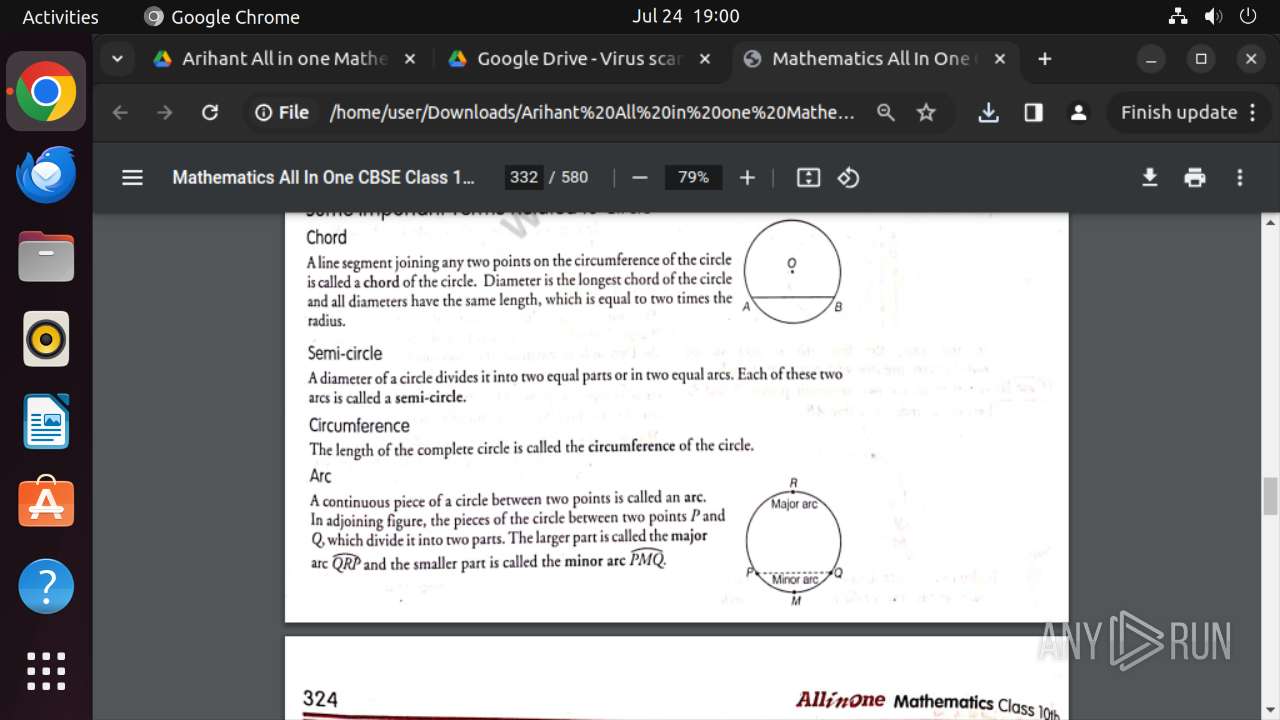The image size is (1280, 720).
Task: Open LibreOffice Writer from the dock
Action: click(46, 421)
